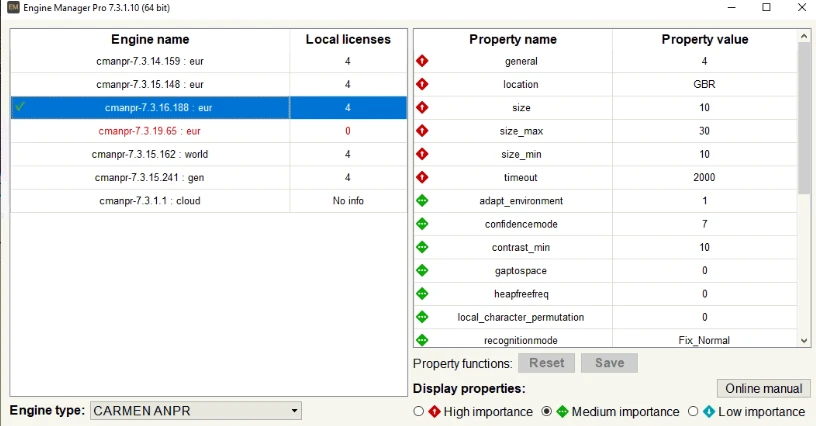Select the Medium importance radio button
Viewport: 816px width, 426px height.
[x=546, y=411]
